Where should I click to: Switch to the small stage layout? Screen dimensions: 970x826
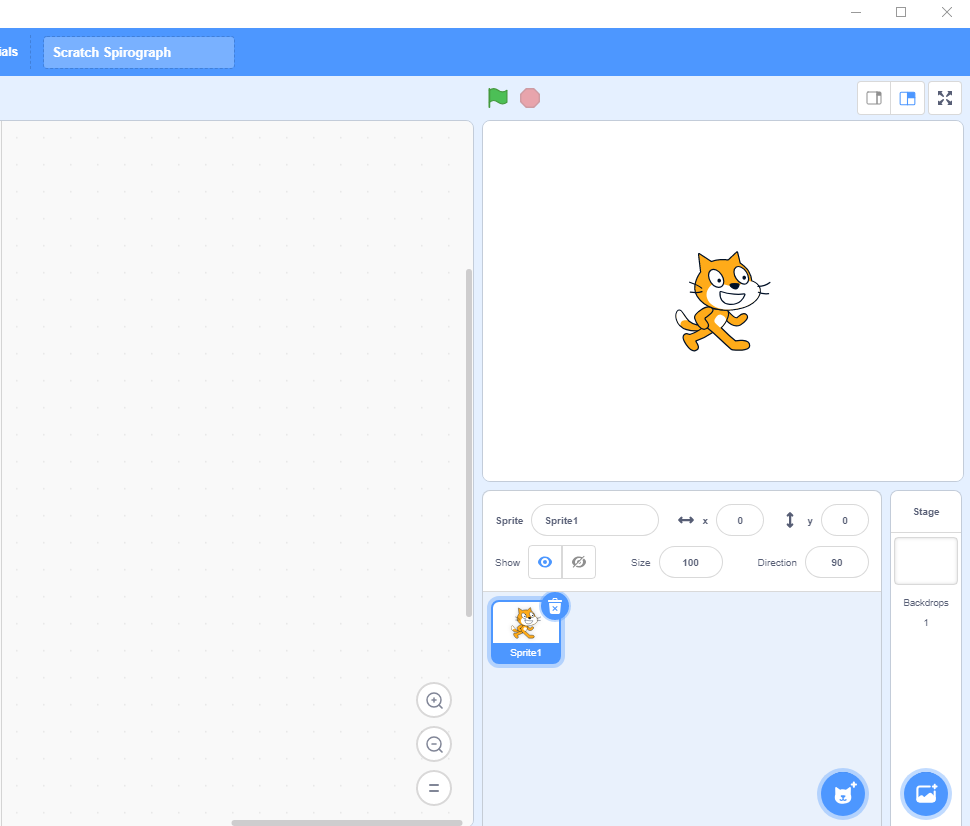[873, 98]
